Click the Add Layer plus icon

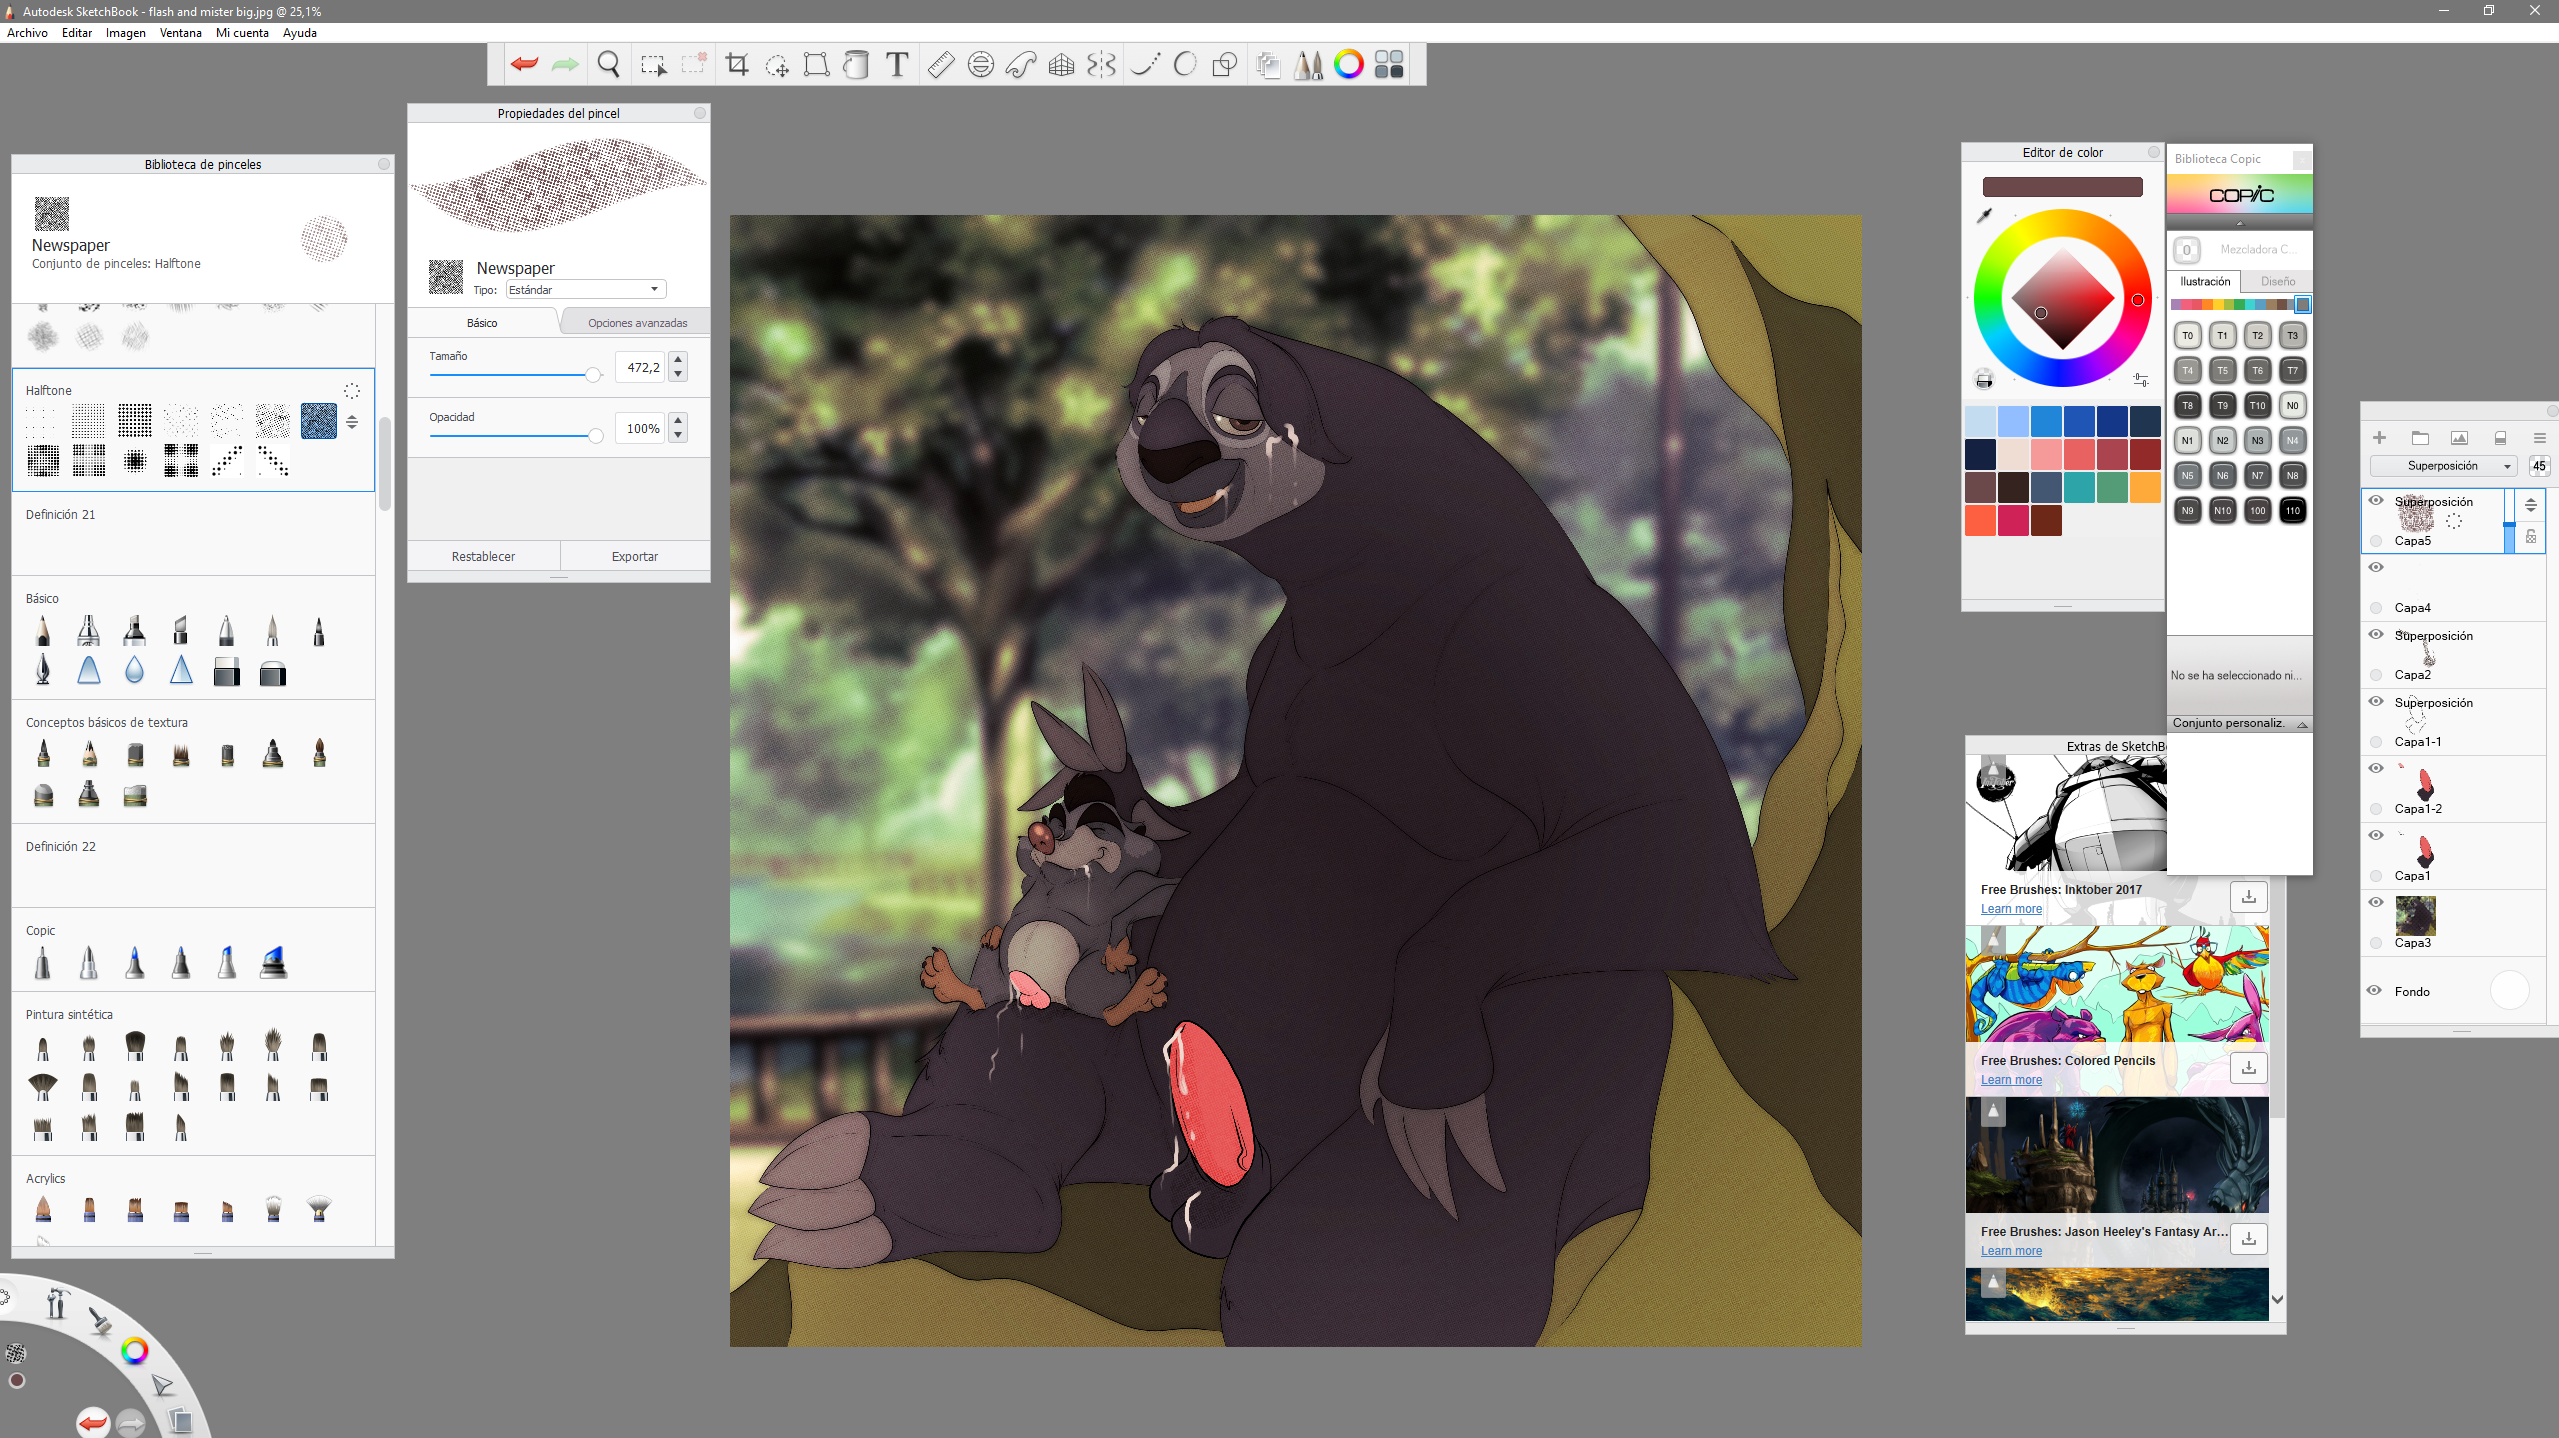coord(2379,438)
